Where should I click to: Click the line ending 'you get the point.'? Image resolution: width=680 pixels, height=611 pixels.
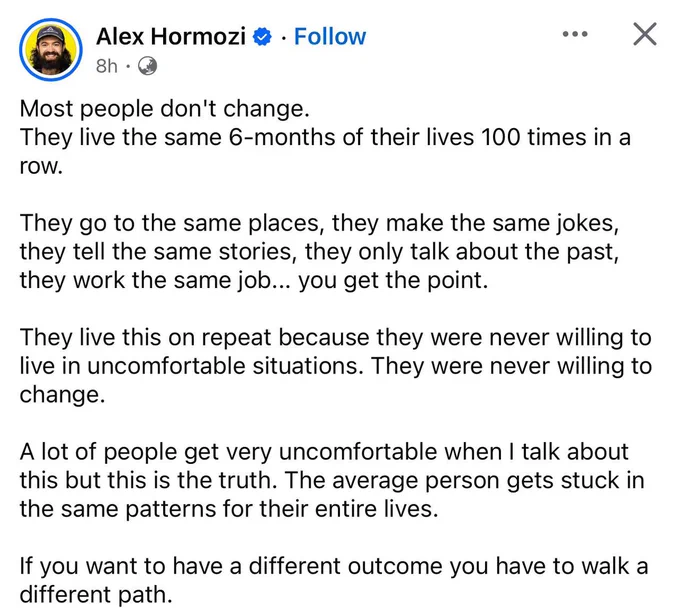click(254, 281)
